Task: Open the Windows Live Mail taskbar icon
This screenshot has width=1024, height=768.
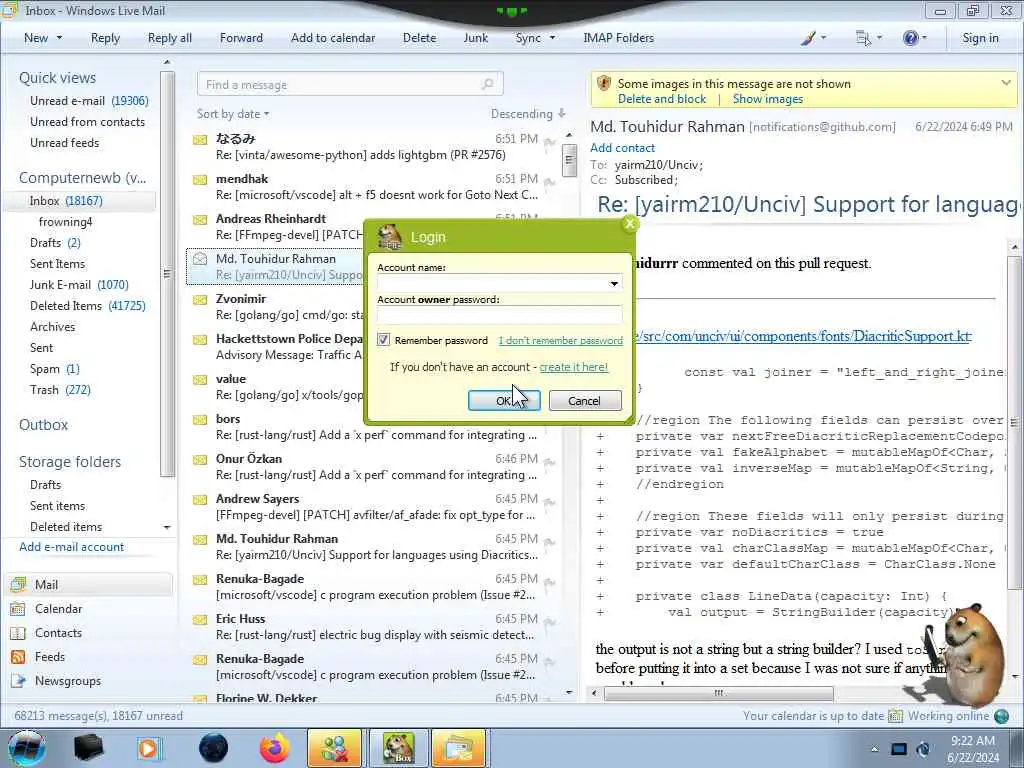Action: pos(459,748)
